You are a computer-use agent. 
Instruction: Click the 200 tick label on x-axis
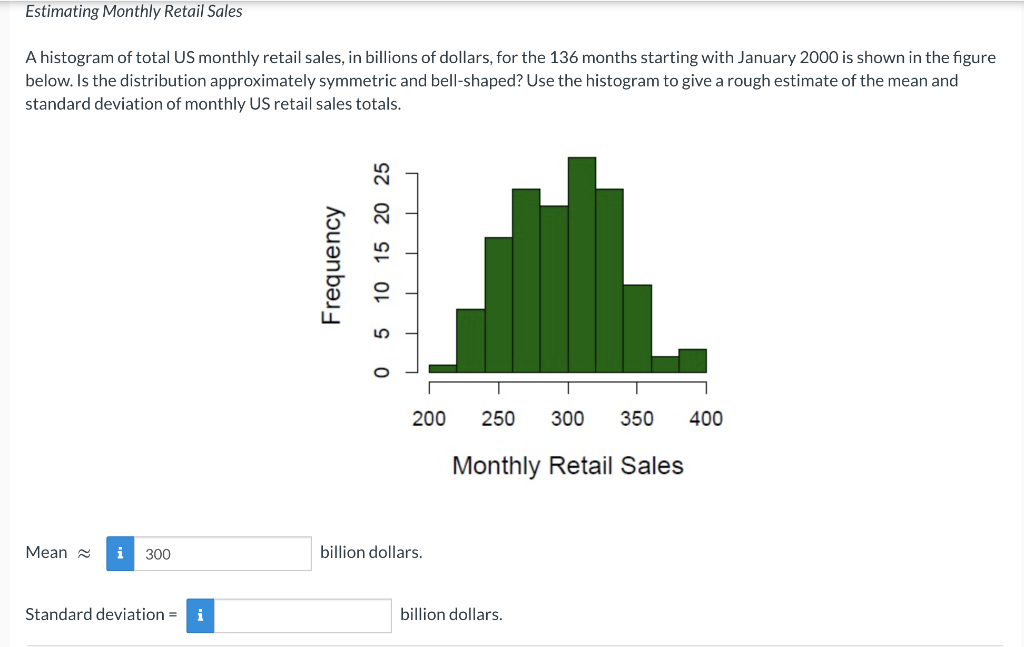click(429, 419)
